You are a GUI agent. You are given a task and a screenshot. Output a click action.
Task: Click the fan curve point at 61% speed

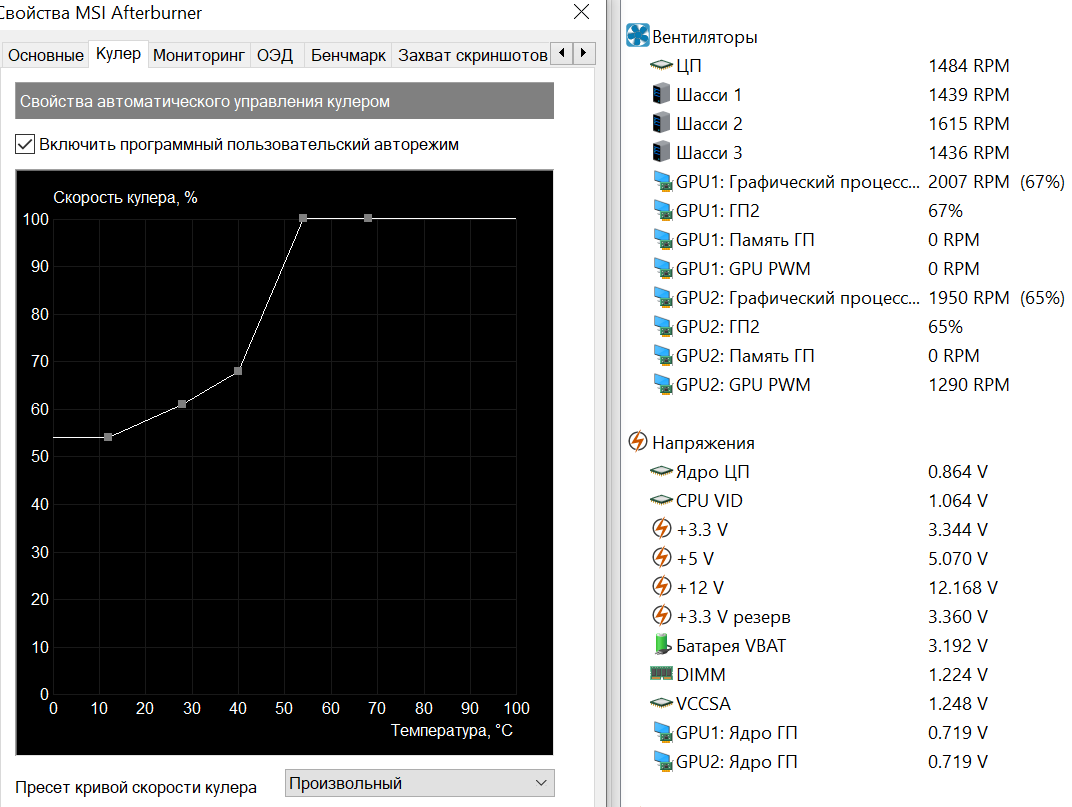[x=182, y=404]
